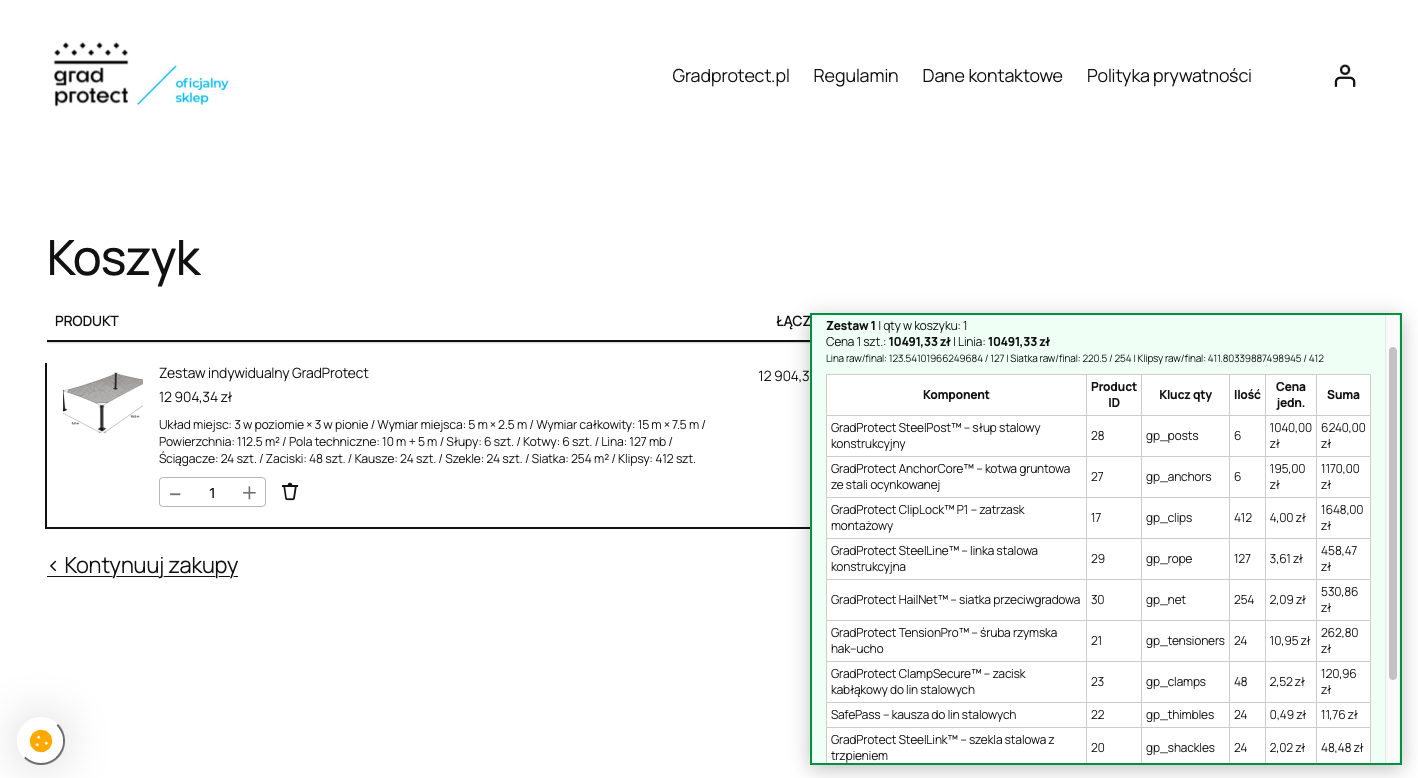Click the Suma table header
This screenshot has width=1418, height=778.
pyautogui.click(x=1343, y=395)
